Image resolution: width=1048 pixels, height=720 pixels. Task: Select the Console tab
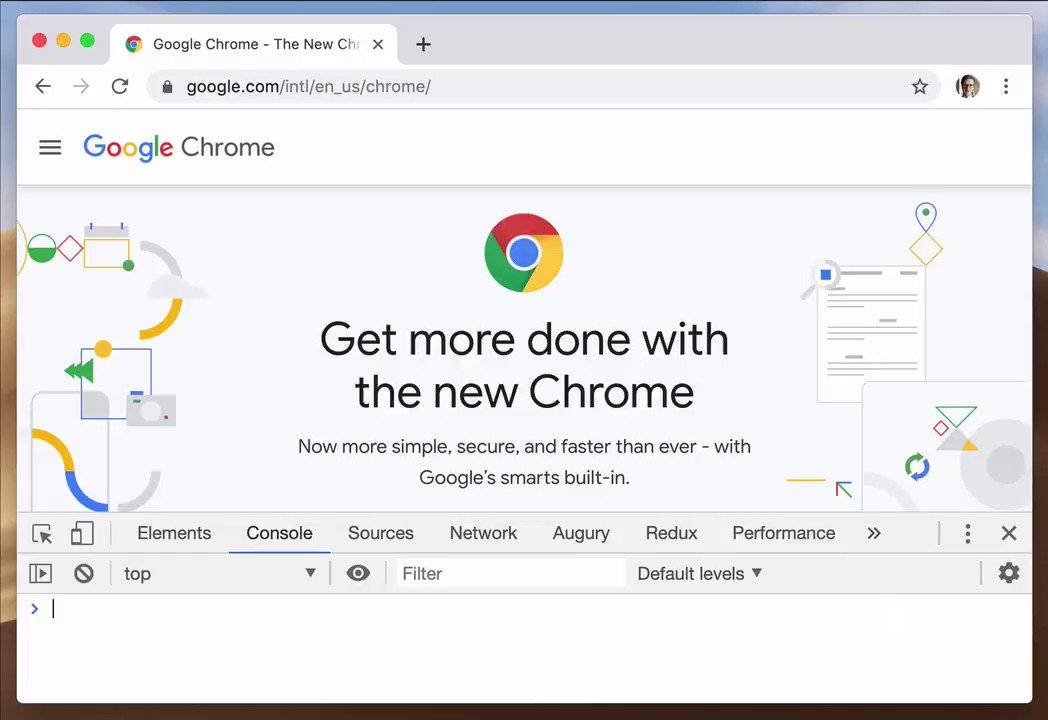point(279,533)
